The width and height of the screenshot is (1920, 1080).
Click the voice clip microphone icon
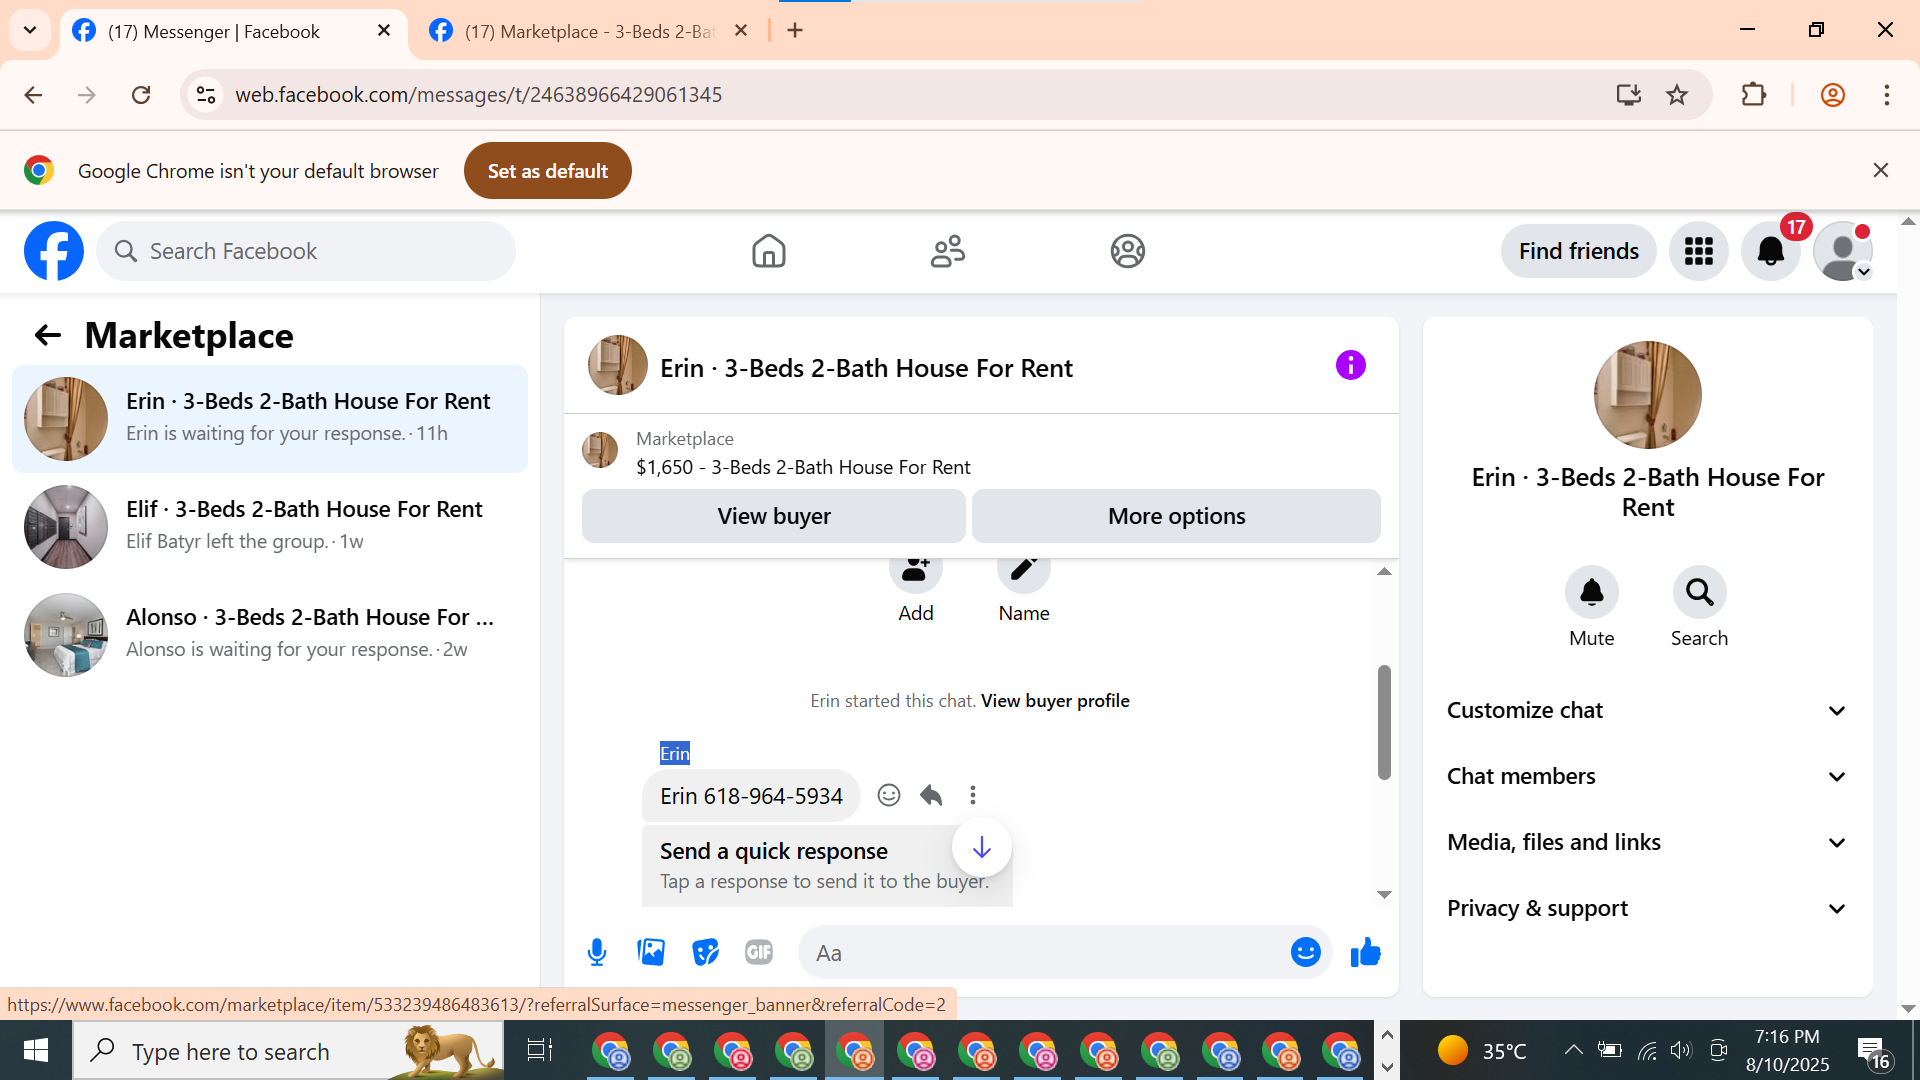tap(597, 952)
